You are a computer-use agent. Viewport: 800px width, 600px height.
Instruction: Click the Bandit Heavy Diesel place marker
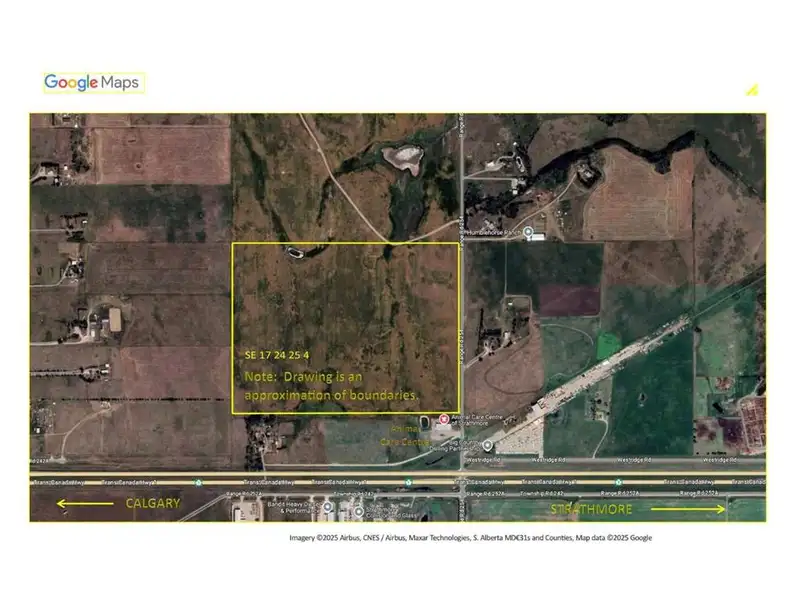(326, 507)
